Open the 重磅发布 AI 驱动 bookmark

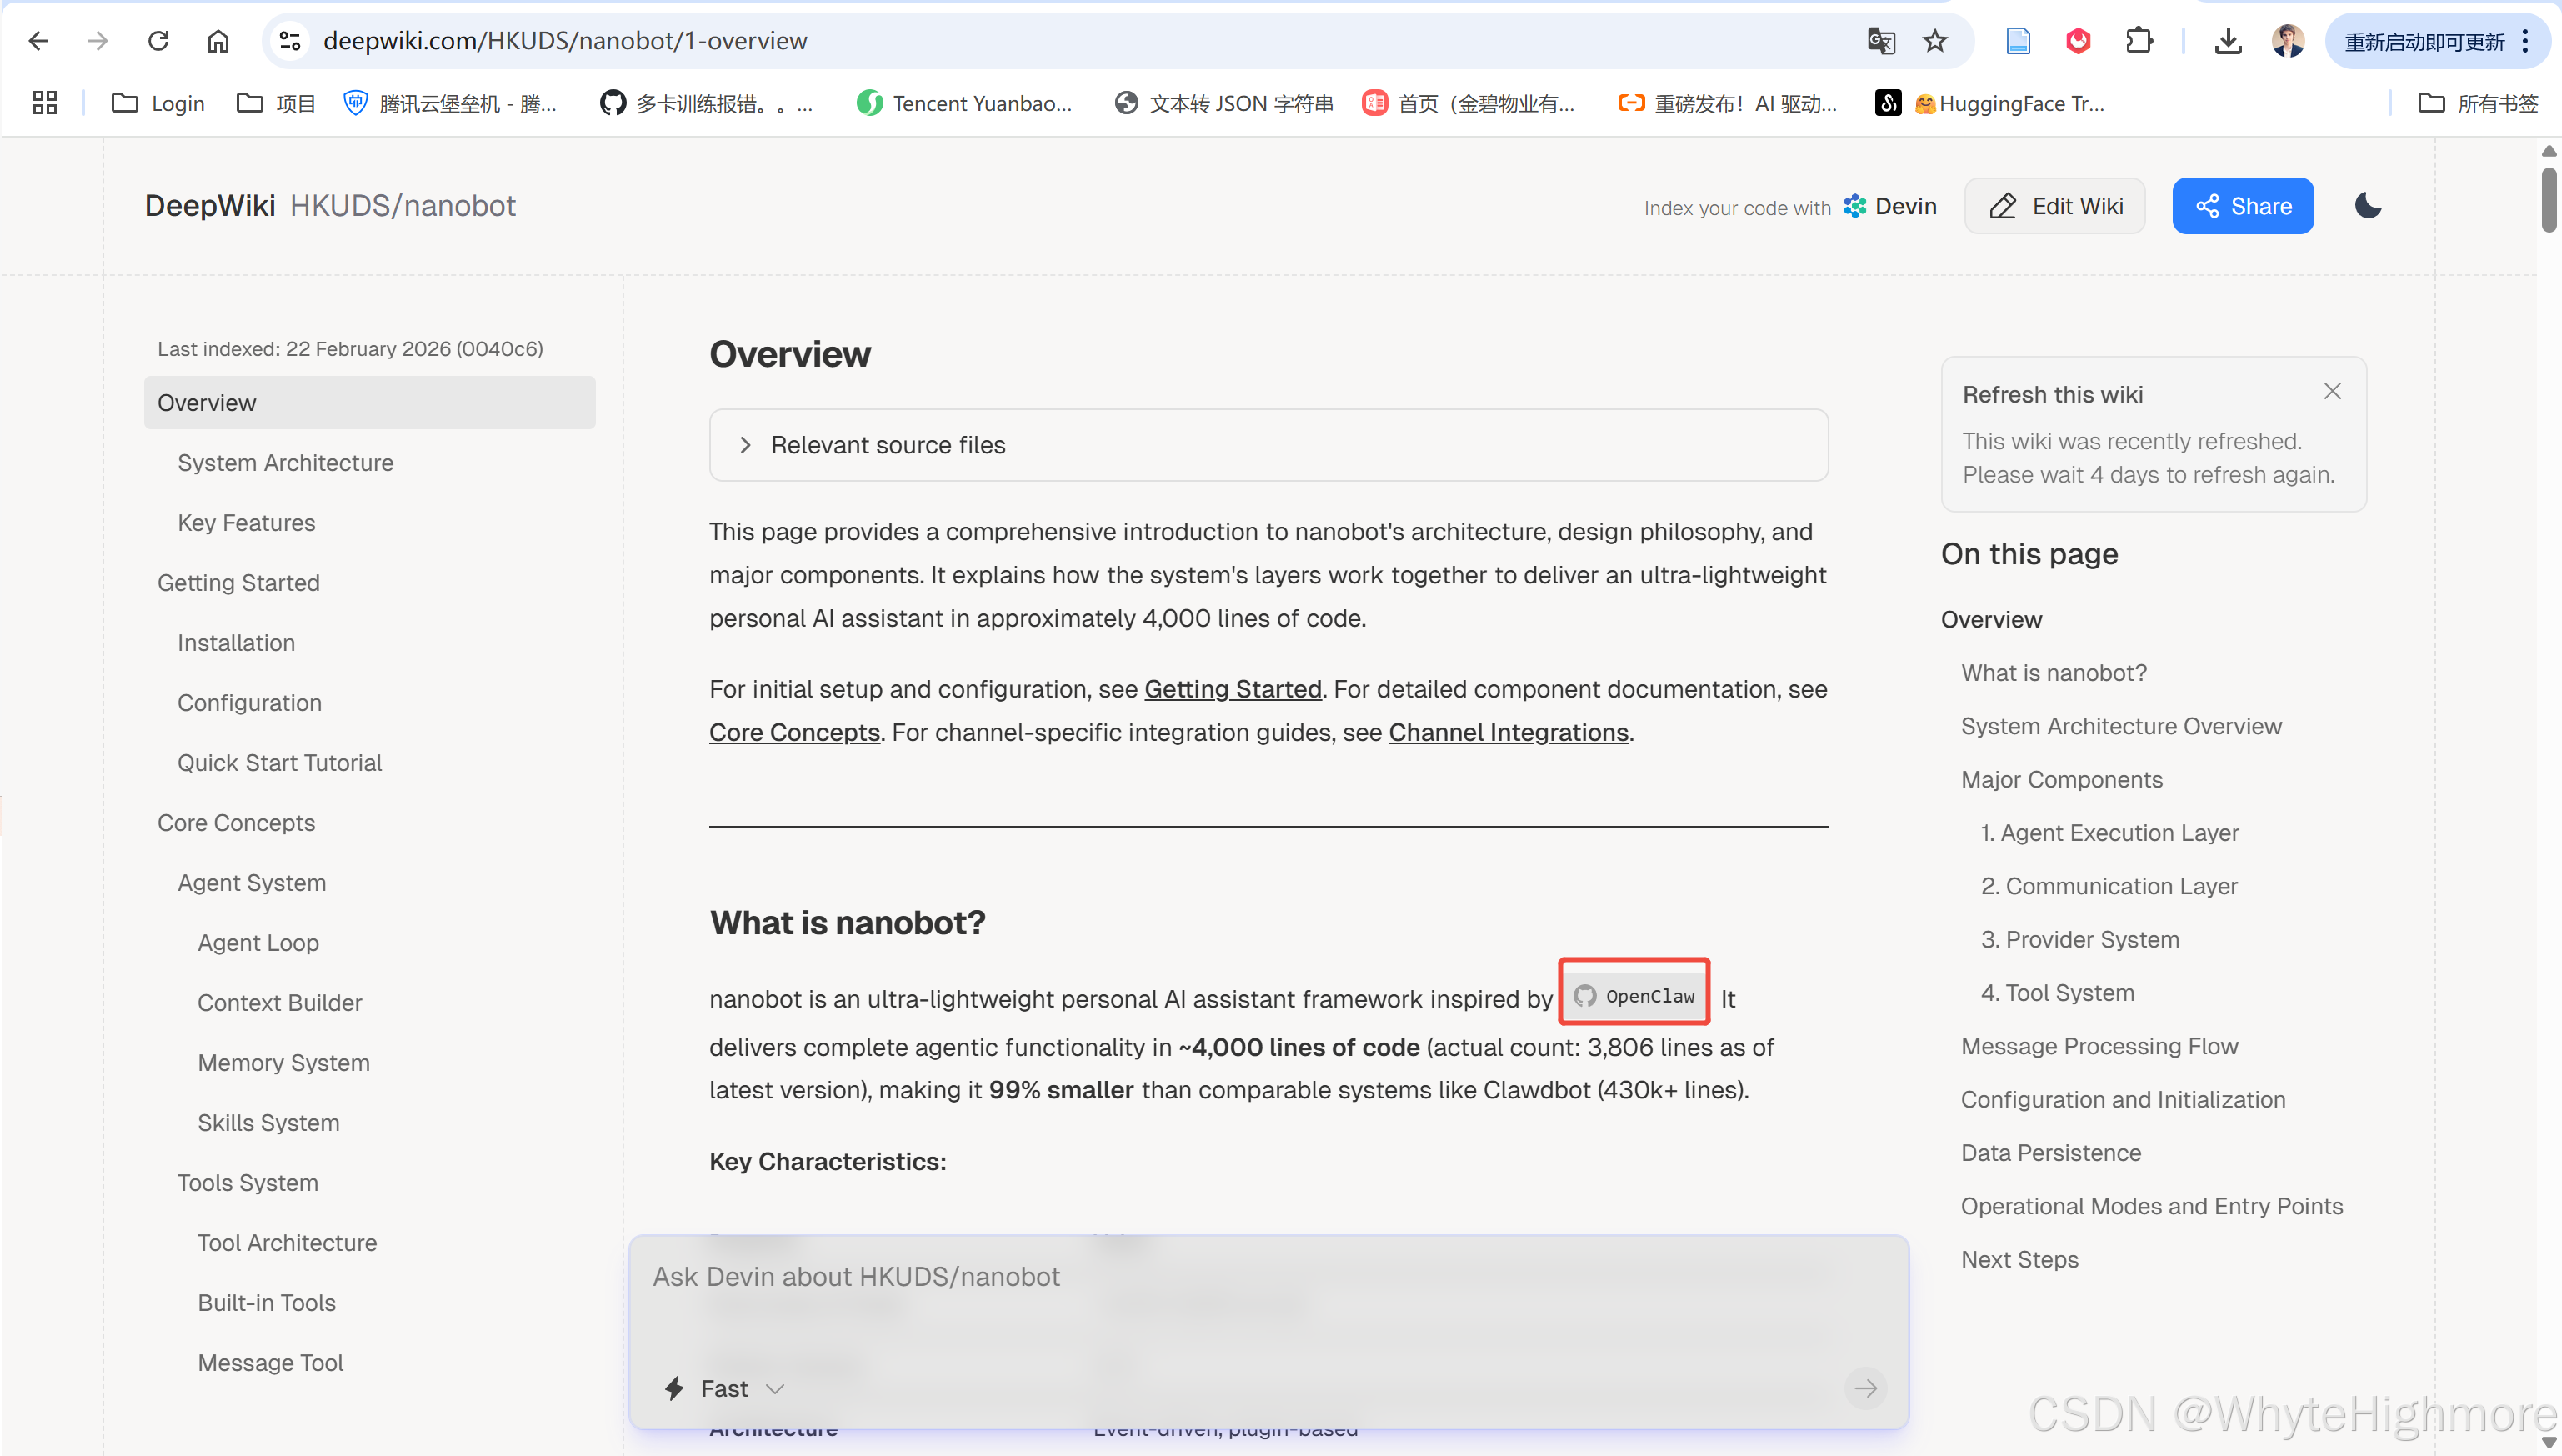click(x=1727, y=103)
